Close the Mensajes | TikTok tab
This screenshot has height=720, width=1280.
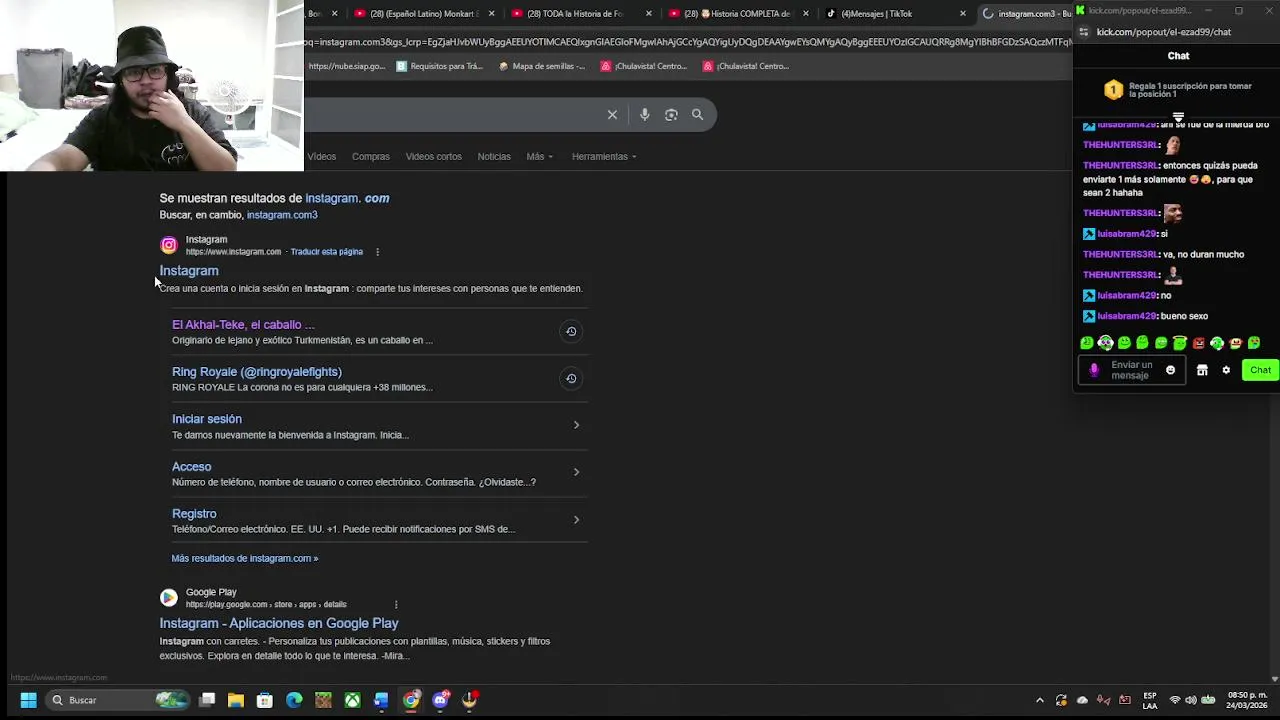pyautogui.click(x=962, y=13)
